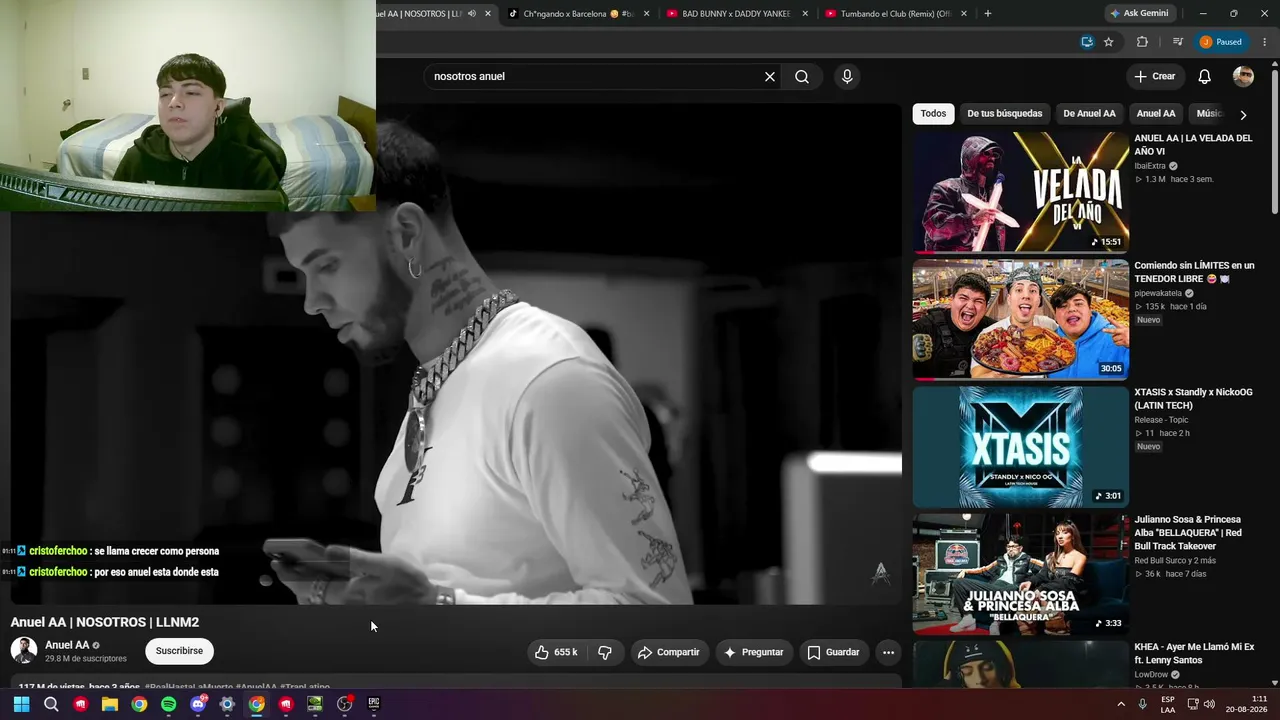The height and width of the screenshot is (720, 1280).
Task: Open YouTube notifications bell
Action: click(1205, 77)
